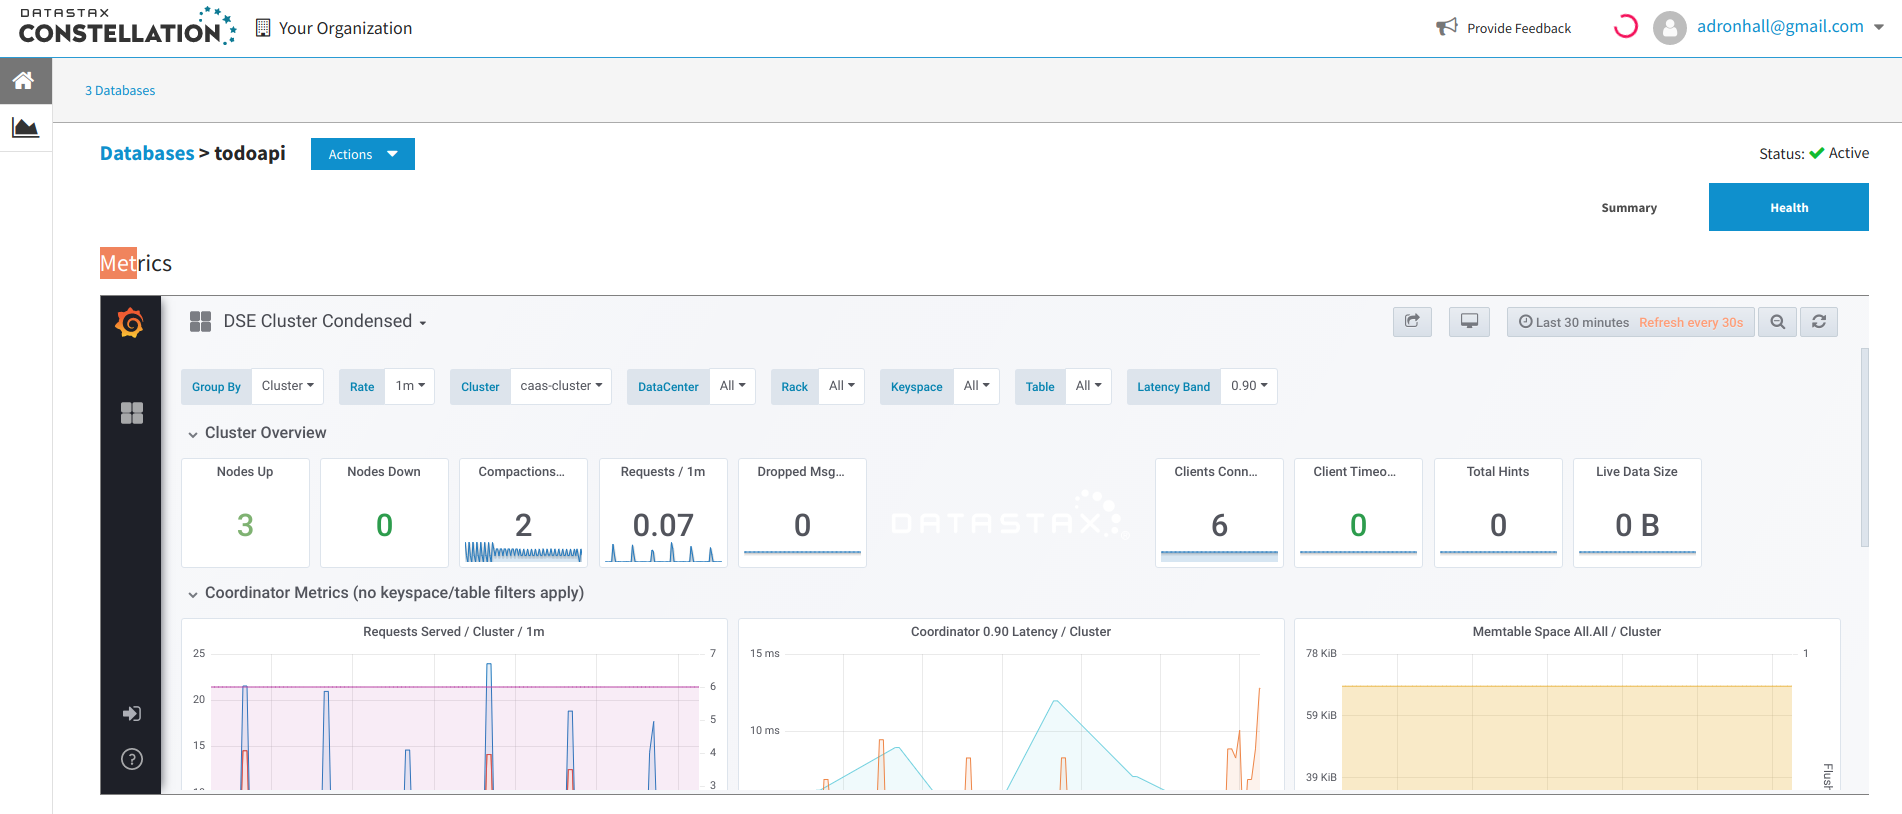Switch to the Summary tab
The image size is (1902, 814).
click(1629, 208)
